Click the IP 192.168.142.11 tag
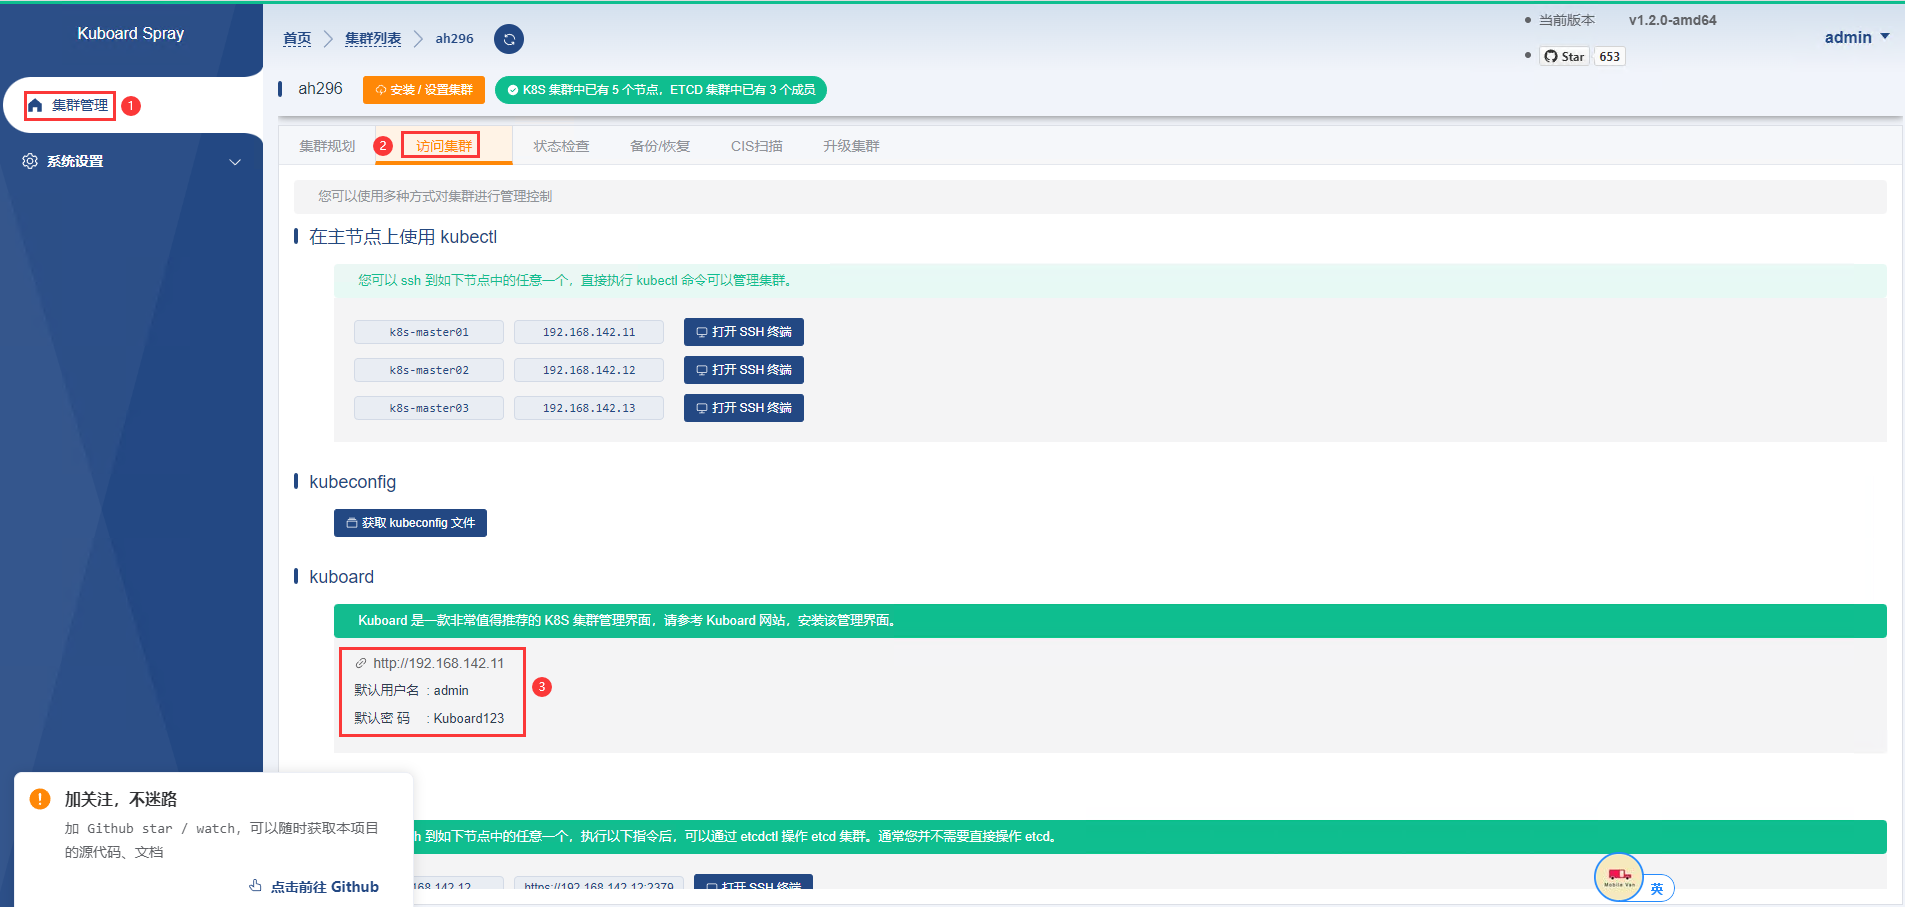The height and width of the screenshot is (907, 1905). click(589, 332)
